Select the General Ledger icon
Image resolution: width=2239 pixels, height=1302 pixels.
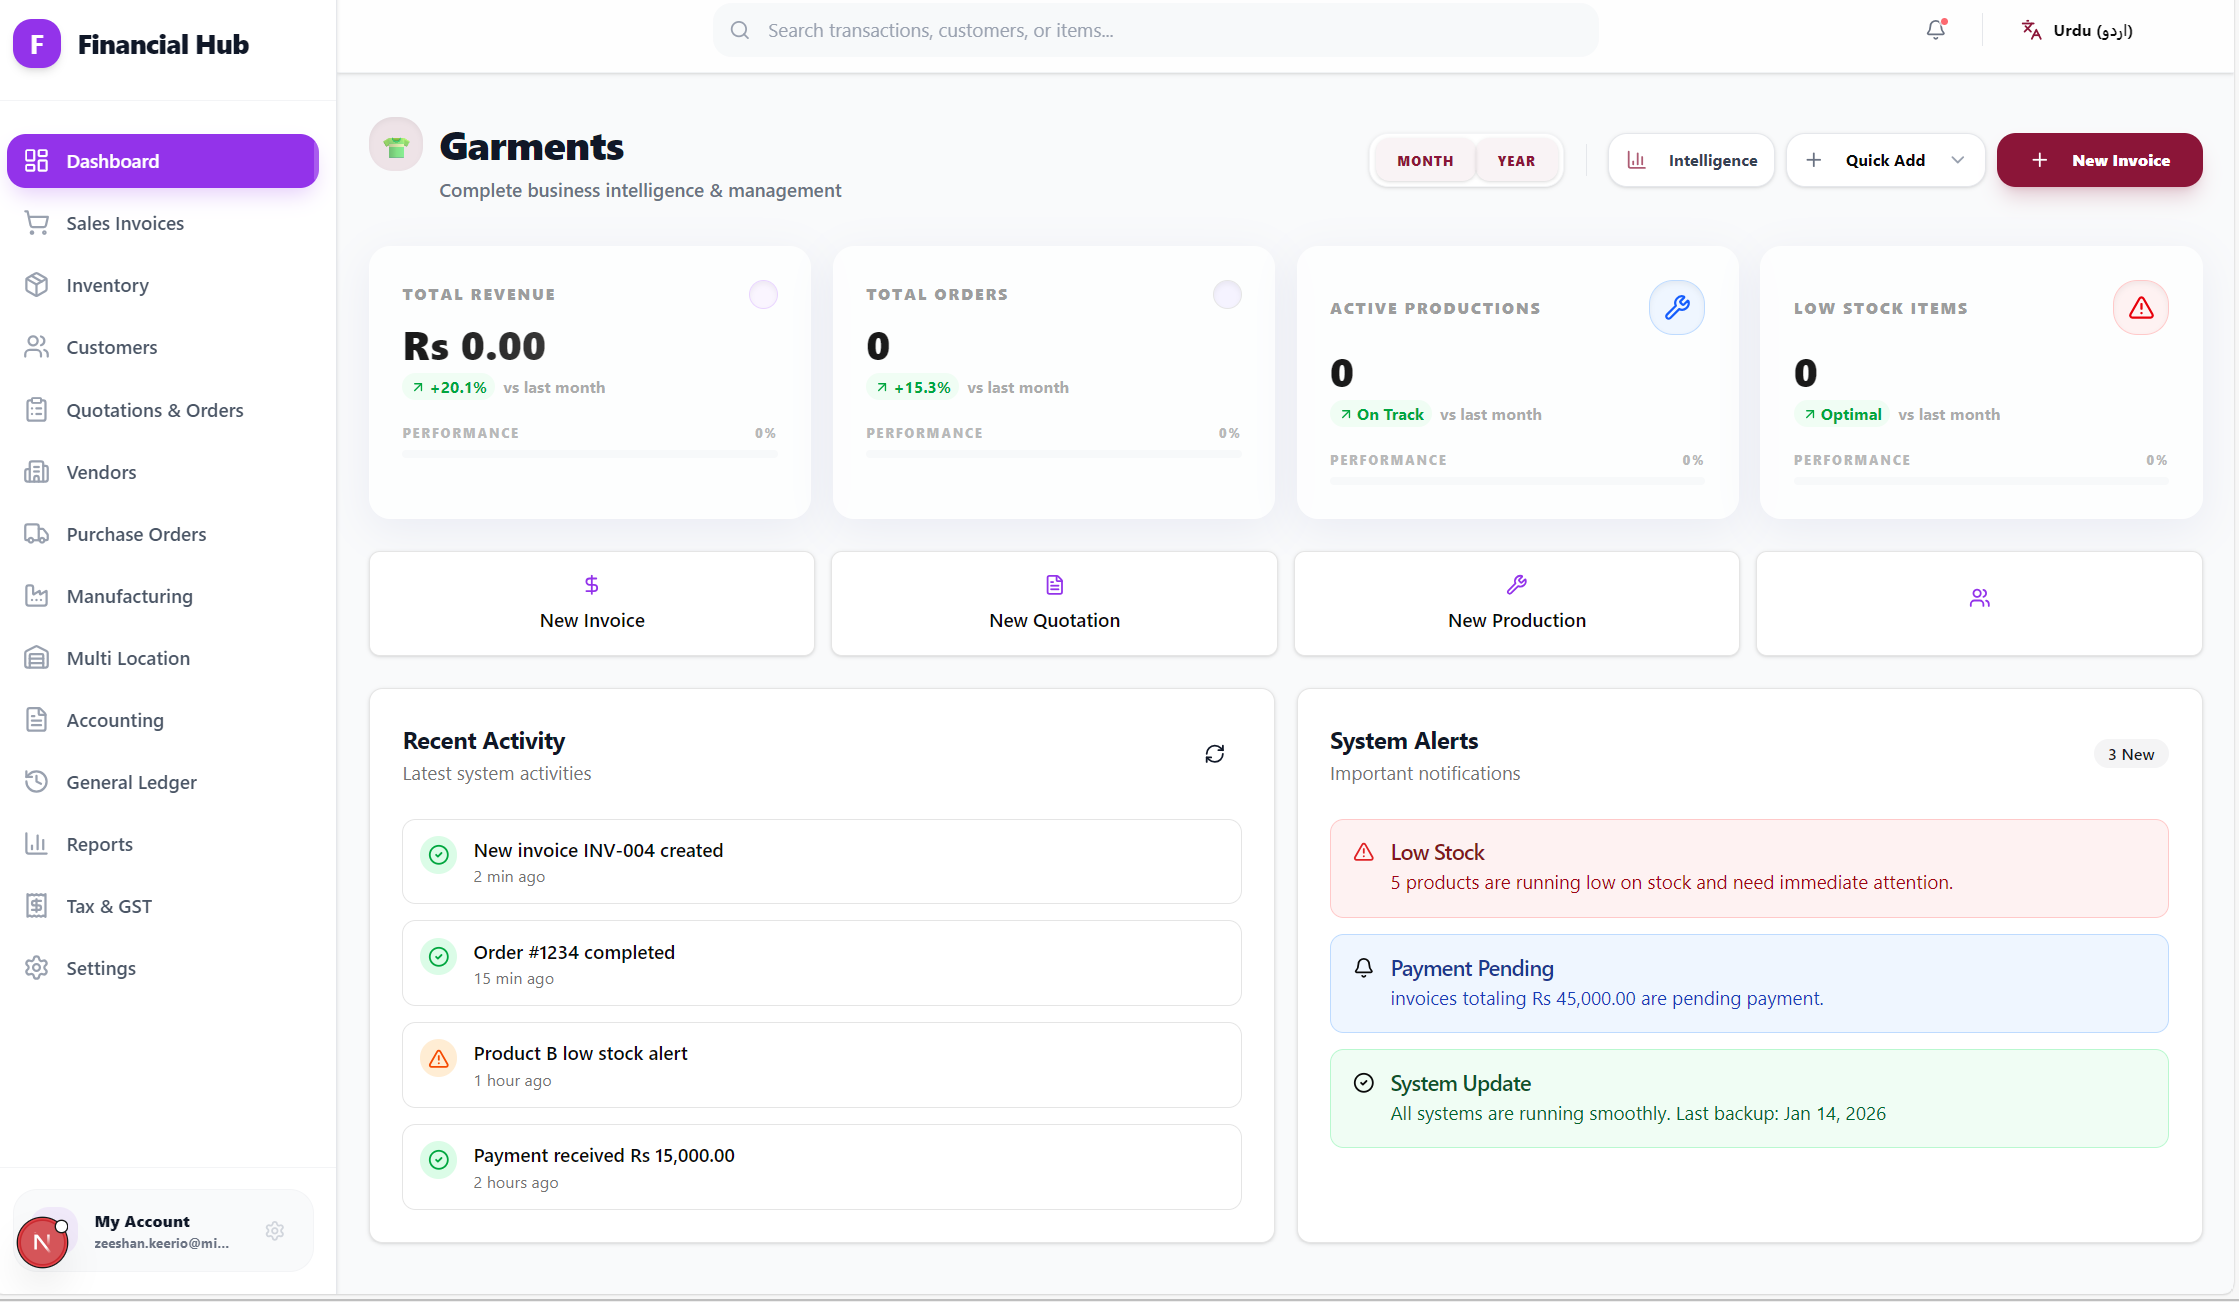pyautogui.click(x=37, y=782)
